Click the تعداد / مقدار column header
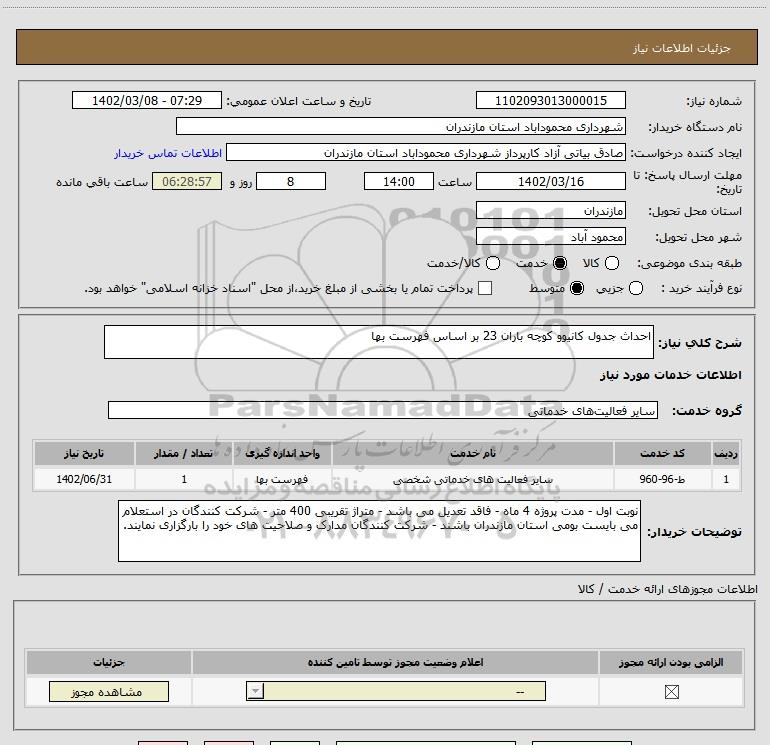This screenshot has width=770, height=745. [x=184, y=453]
